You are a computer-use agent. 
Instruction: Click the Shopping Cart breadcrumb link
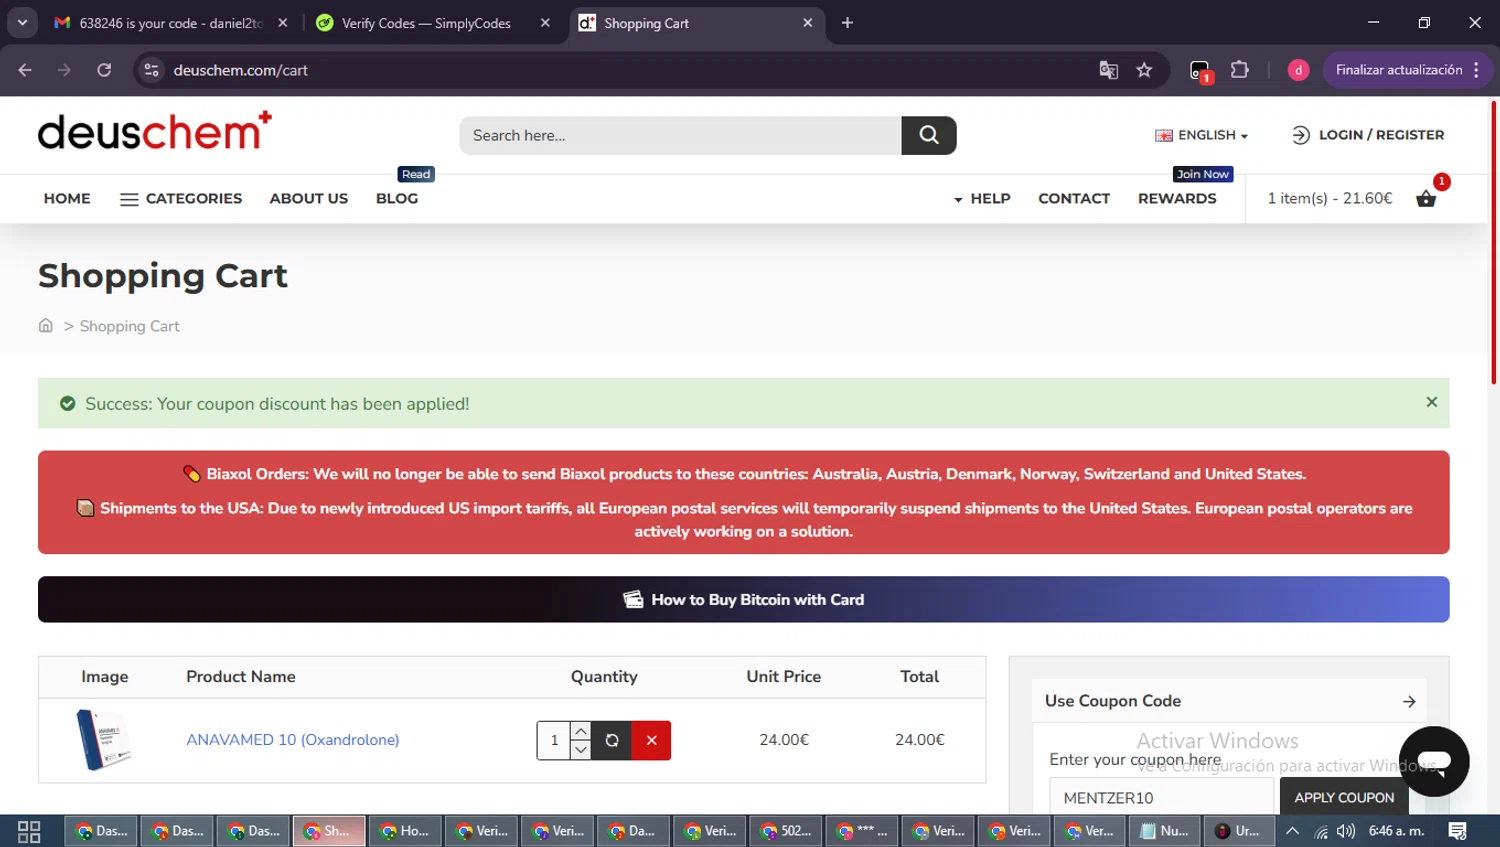[130, 326]
